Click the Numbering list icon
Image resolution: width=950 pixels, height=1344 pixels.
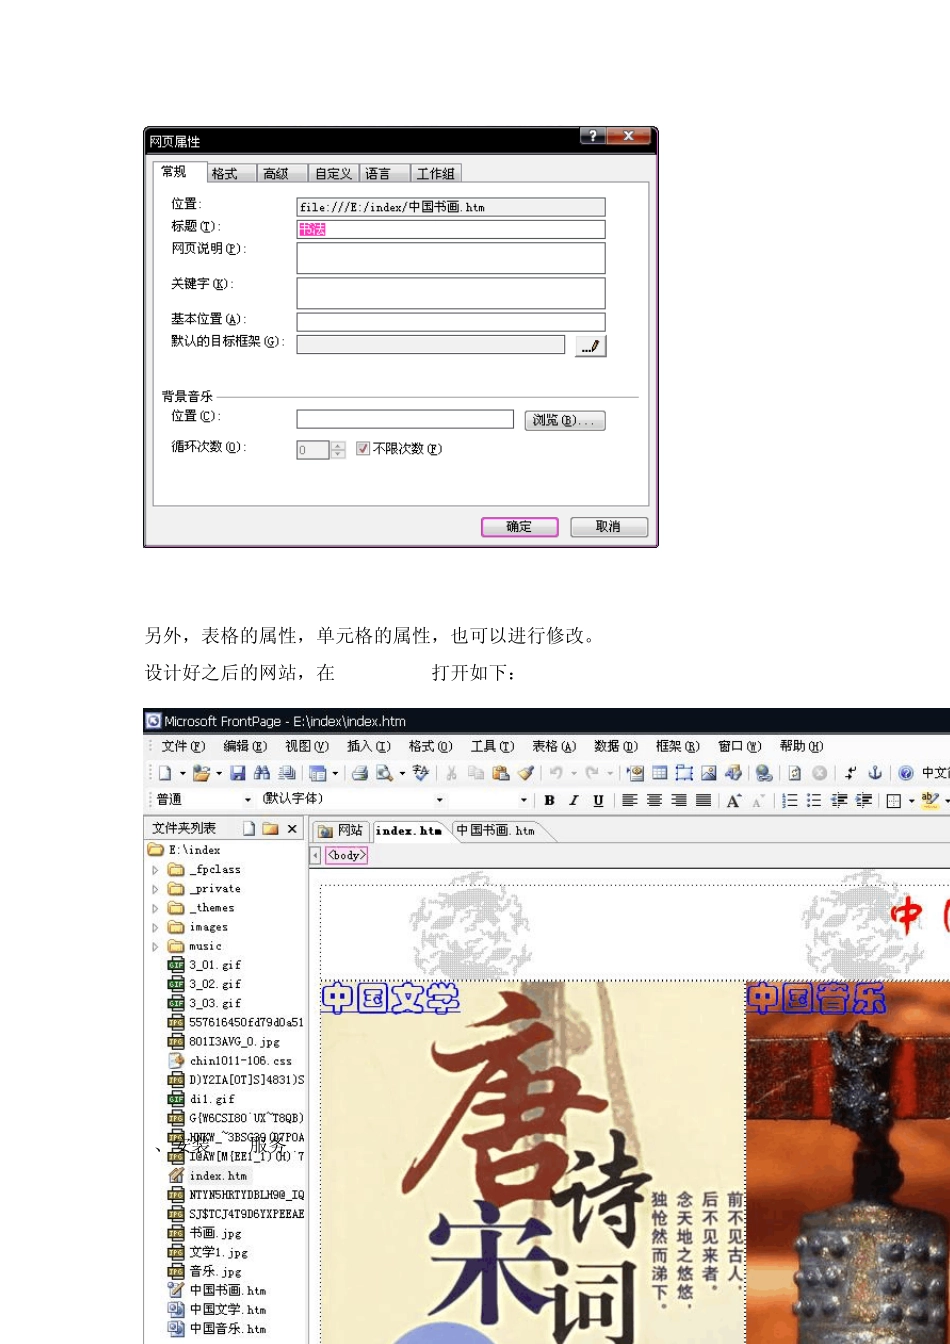pyautogui.click(x=790, y=800)
